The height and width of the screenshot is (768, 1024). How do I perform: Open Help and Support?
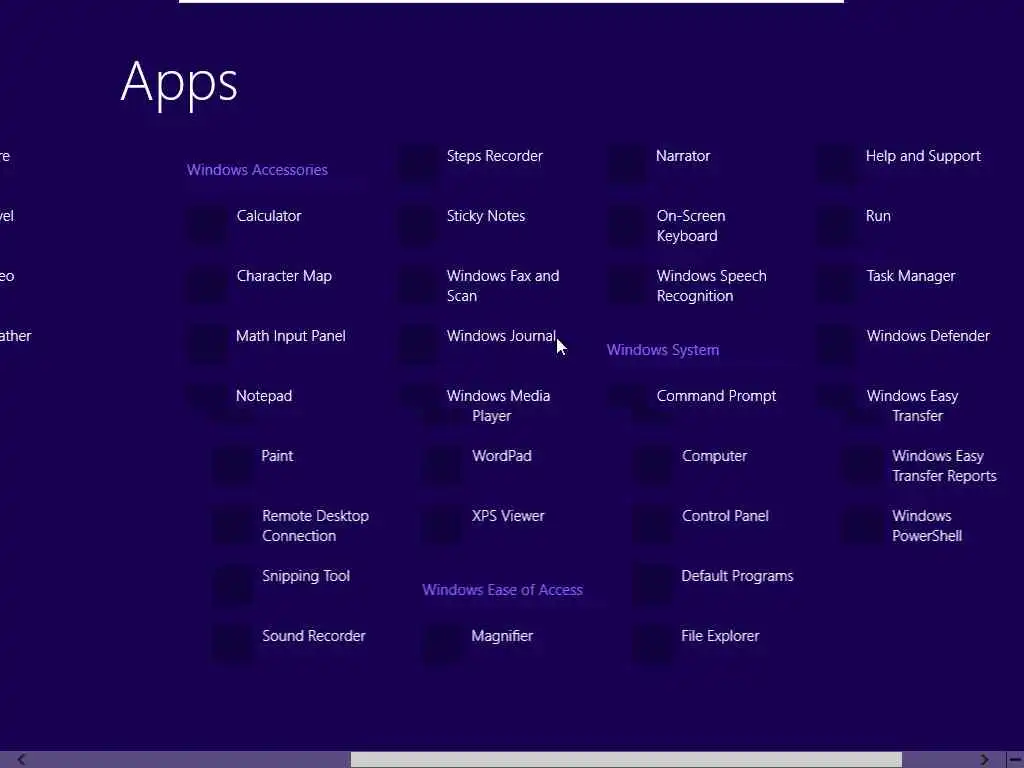(923, 156)
